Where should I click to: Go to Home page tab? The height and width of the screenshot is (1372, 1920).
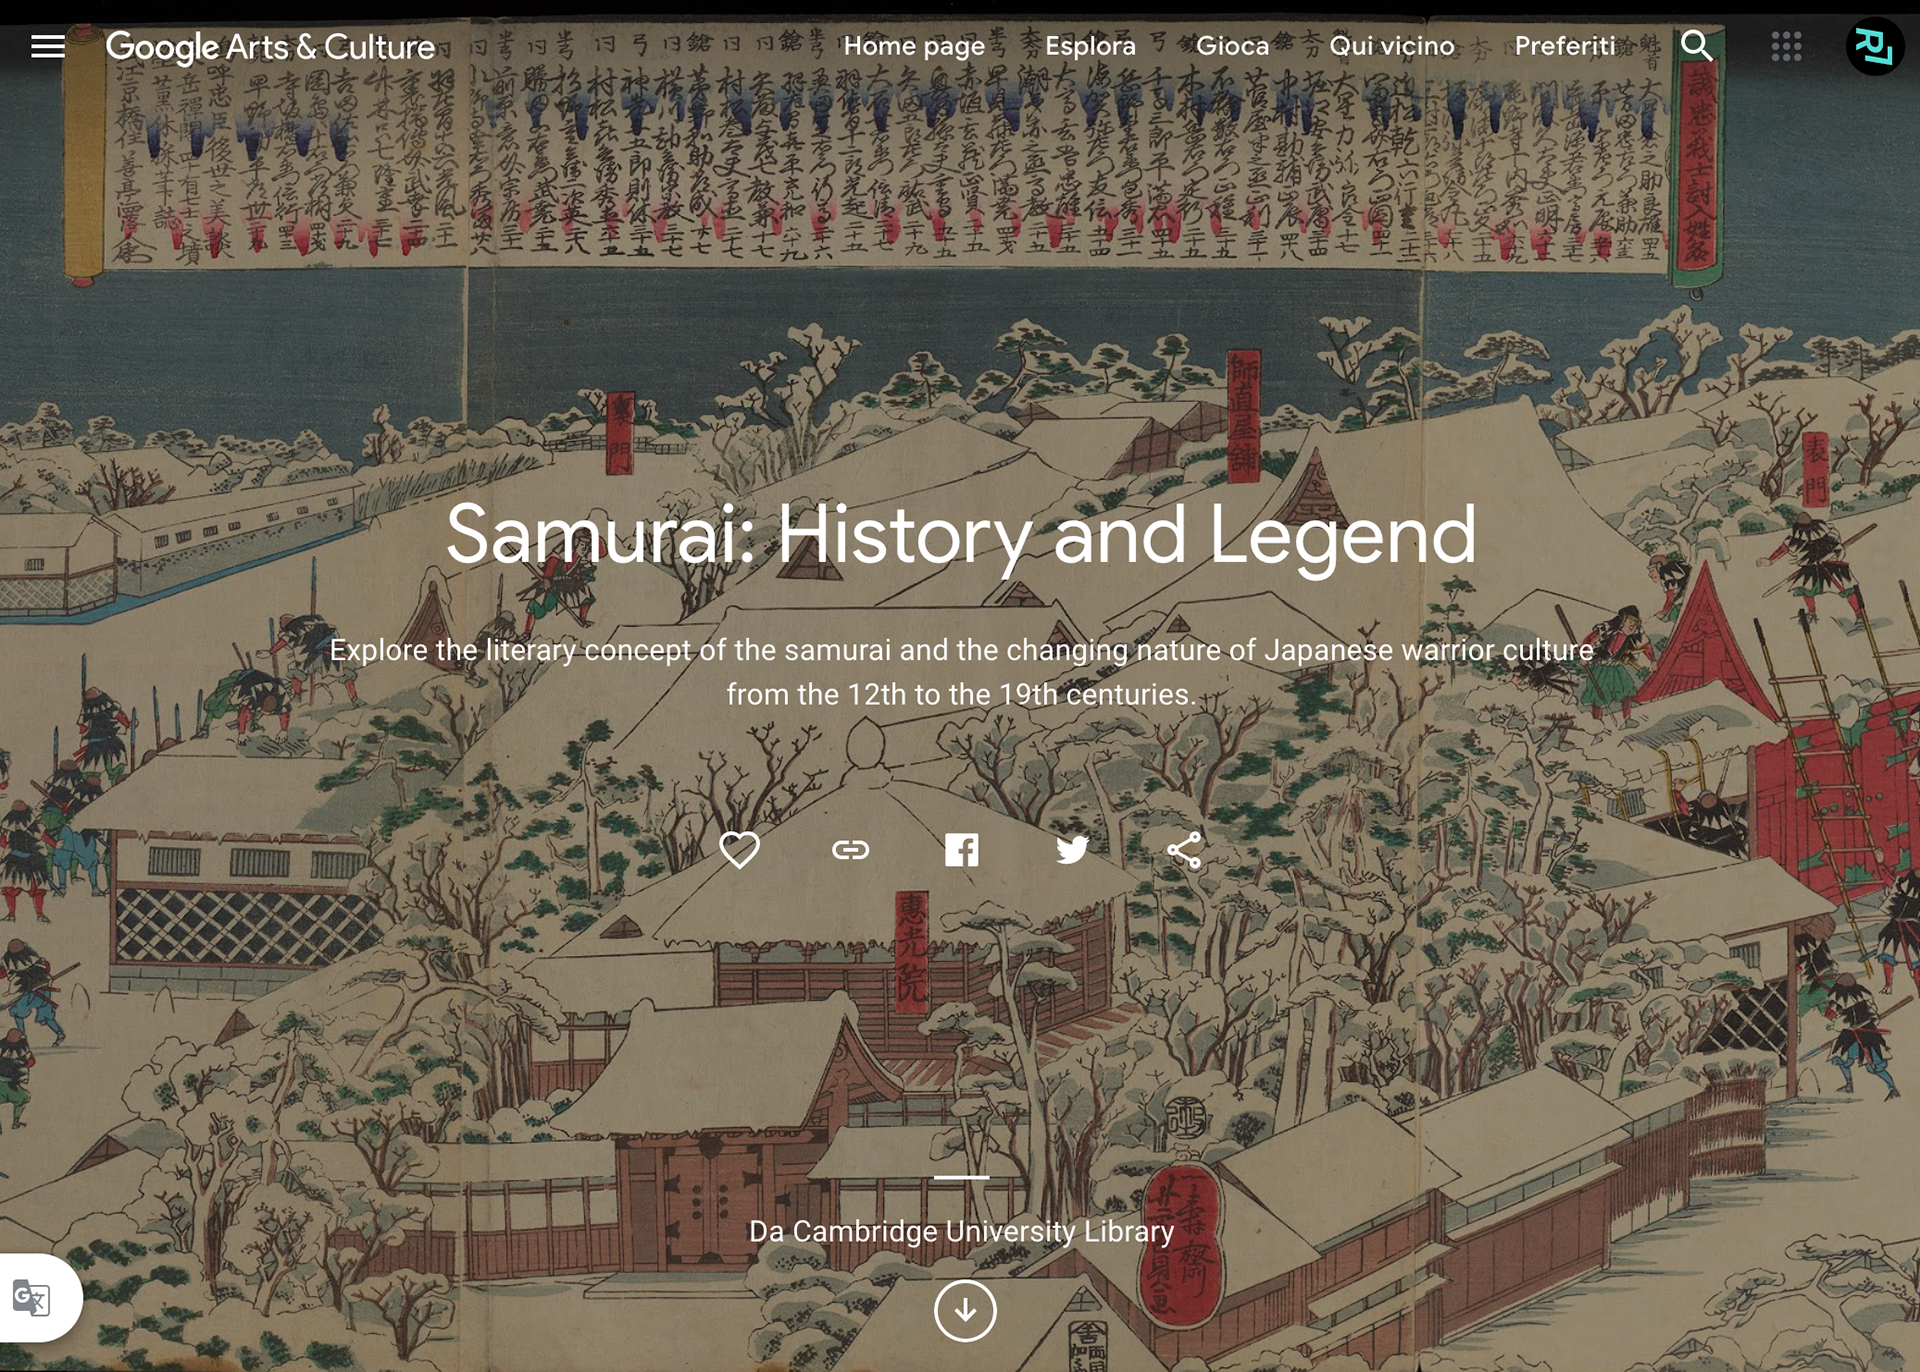[x=914, y=46]
